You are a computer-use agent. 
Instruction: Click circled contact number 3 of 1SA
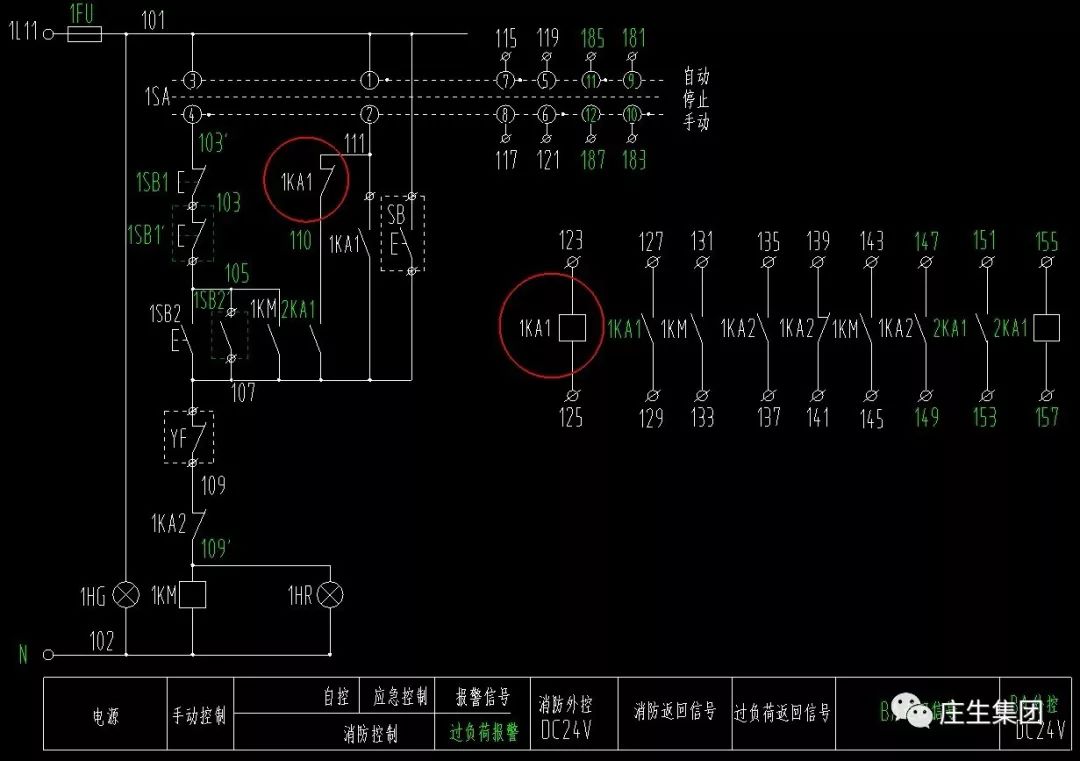(x=192, y=80)
